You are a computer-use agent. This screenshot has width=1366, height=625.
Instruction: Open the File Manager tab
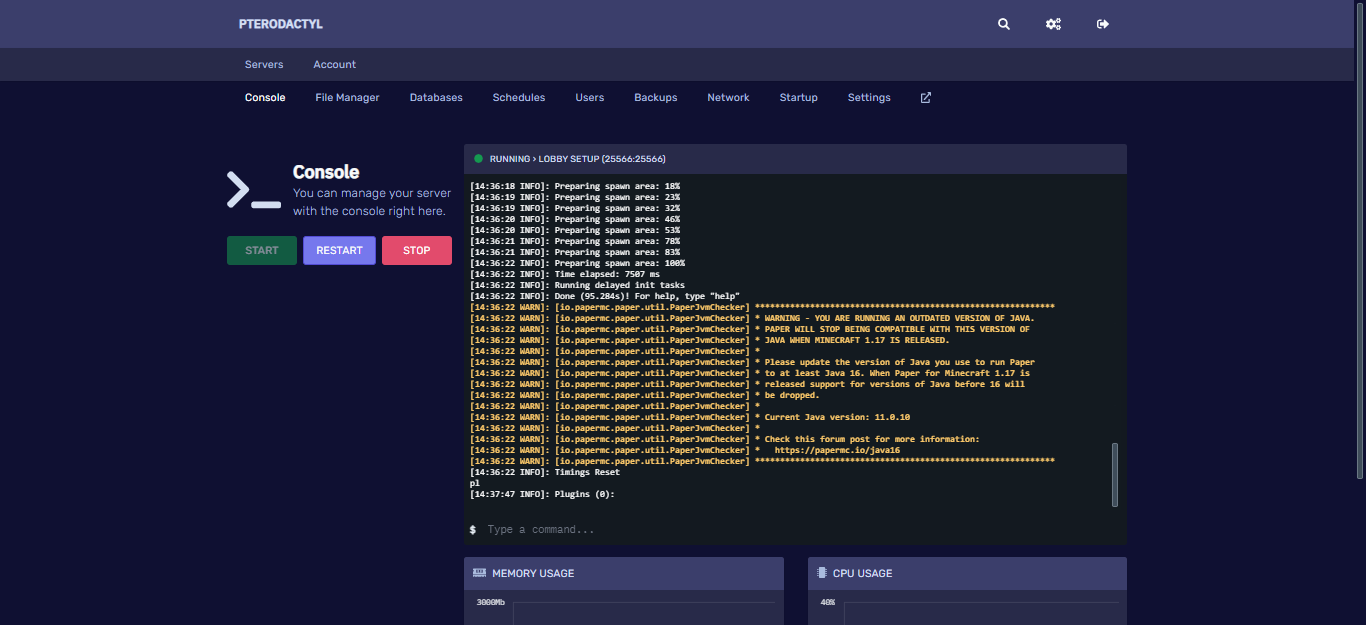coord(347,98)
